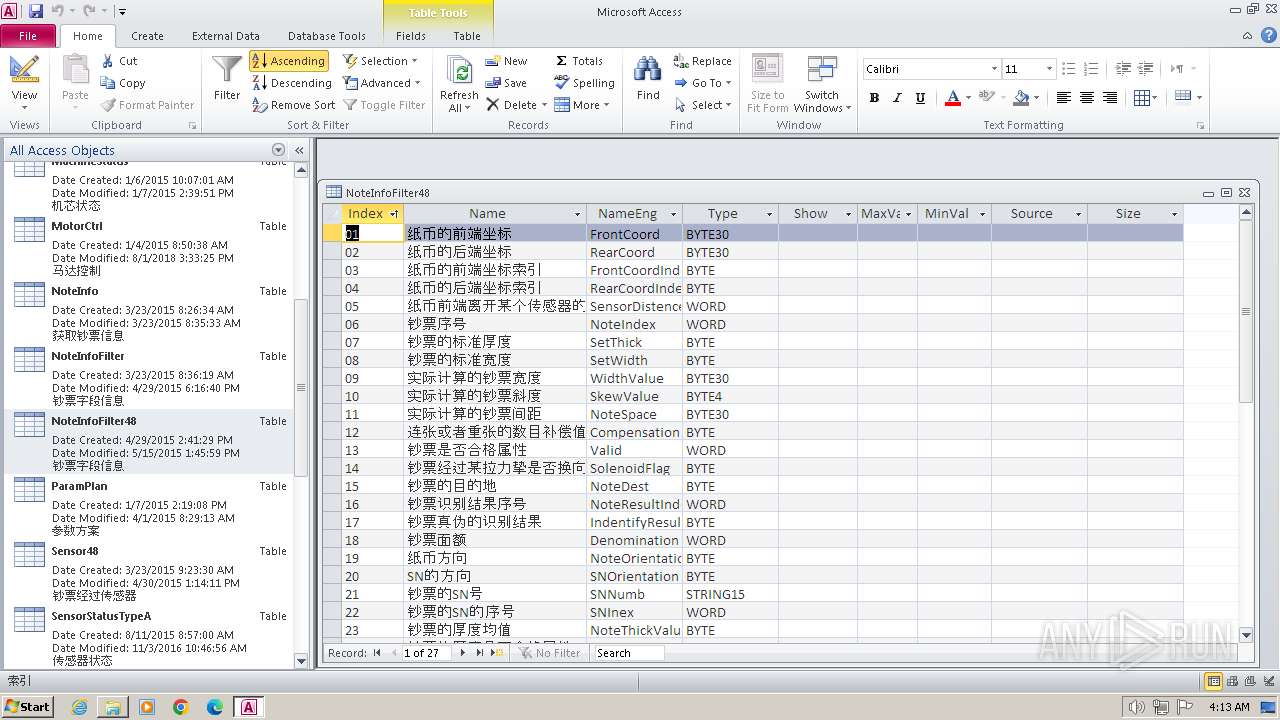Run Spelling check
1280x720 pixels.
[584, 83]
